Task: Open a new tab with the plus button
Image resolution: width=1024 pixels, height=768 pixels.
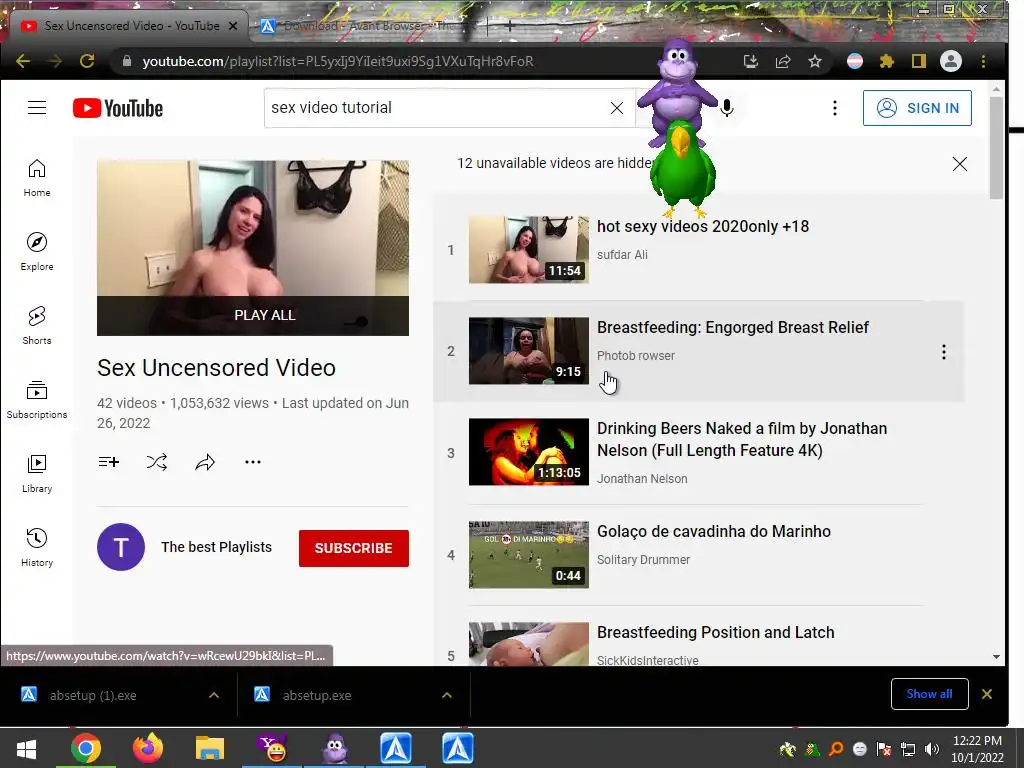Action: 509,26
